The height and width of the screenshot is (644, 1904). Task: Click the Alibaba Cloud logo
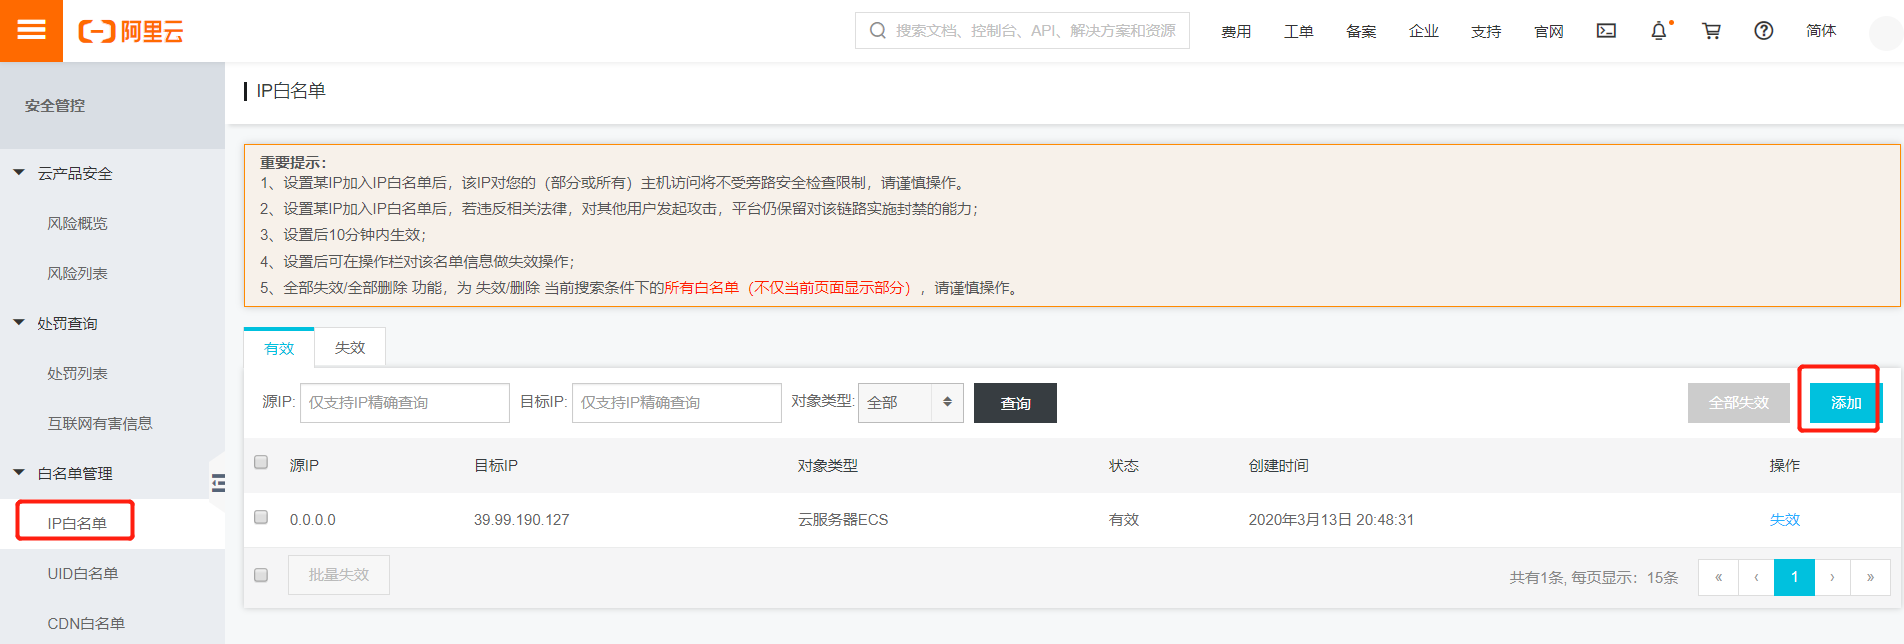131,31
